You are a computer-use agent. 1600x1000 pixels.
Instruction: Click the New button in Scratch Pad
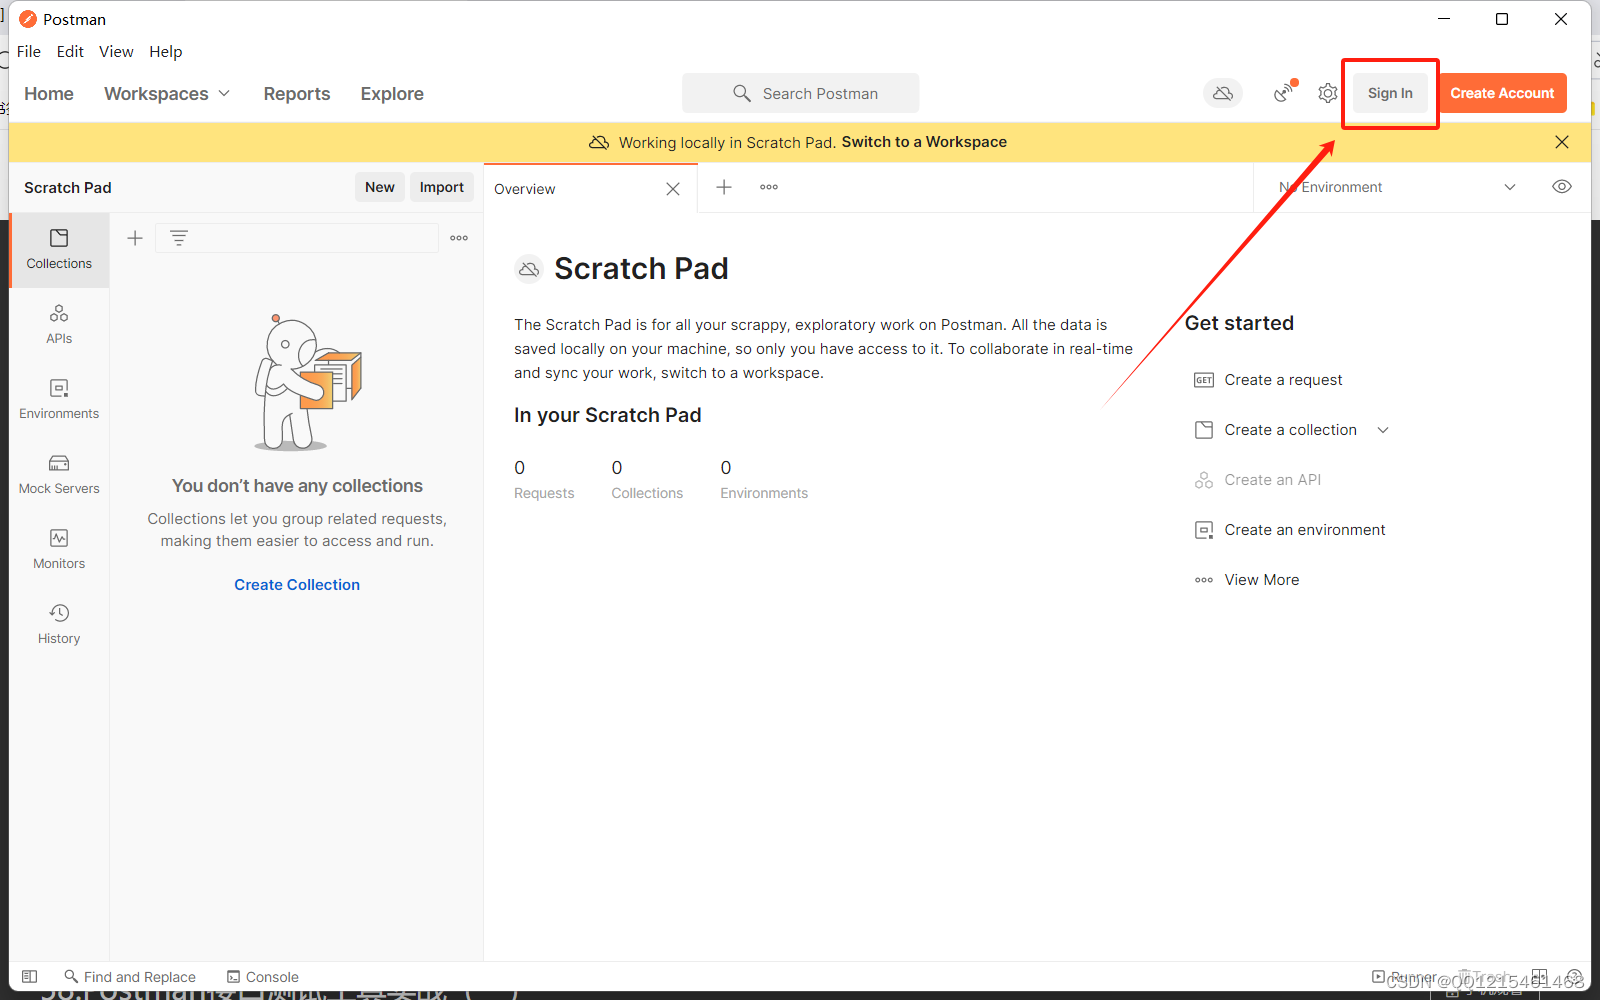379,187
